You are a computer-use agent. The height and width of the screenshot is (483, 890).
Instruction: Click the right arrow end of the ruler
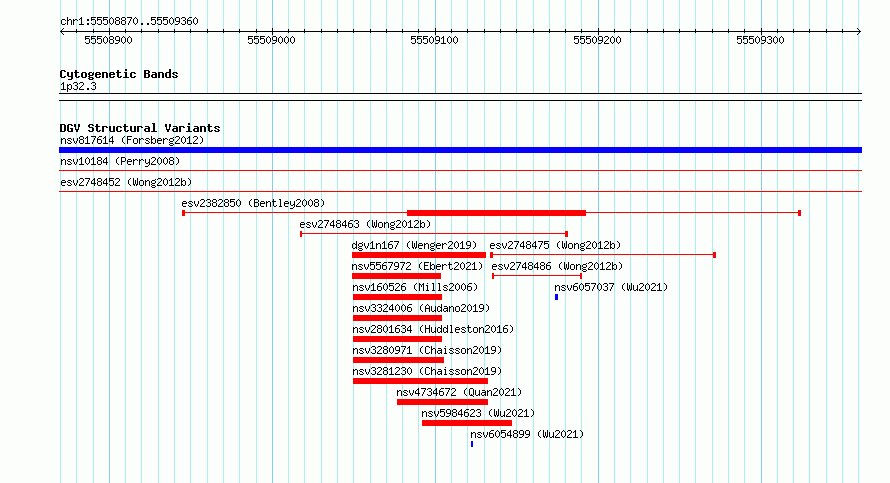[859, 32]
